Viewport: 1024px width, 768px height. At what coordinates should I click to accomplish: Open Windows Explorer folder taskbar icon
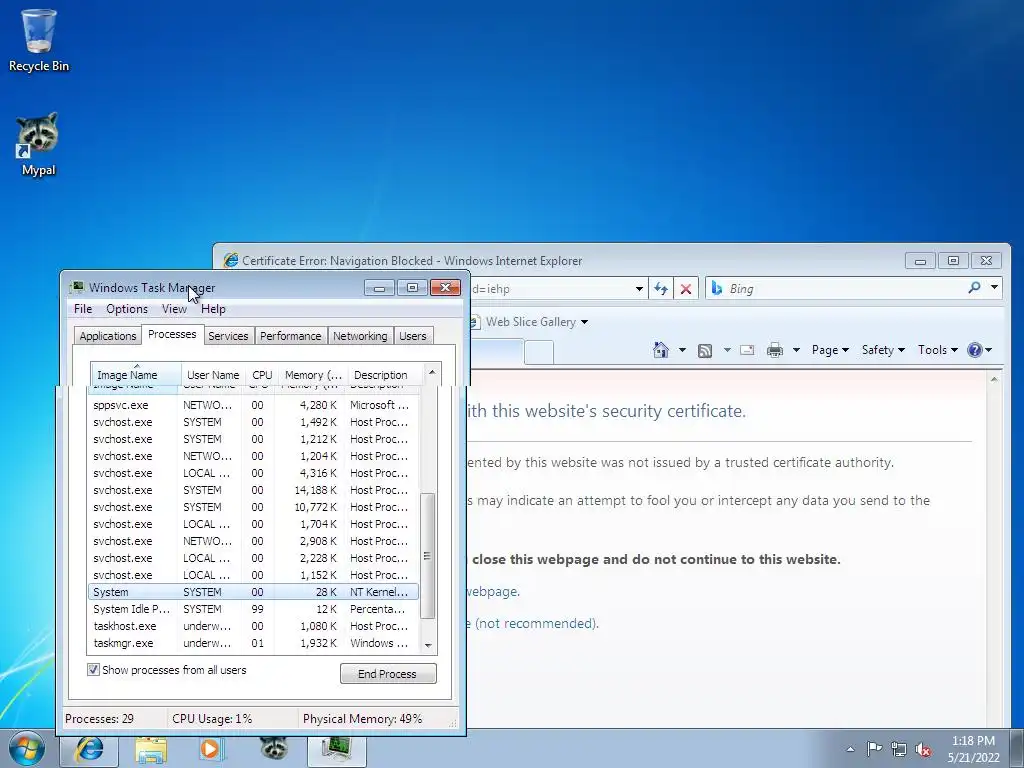pos(151,750)
